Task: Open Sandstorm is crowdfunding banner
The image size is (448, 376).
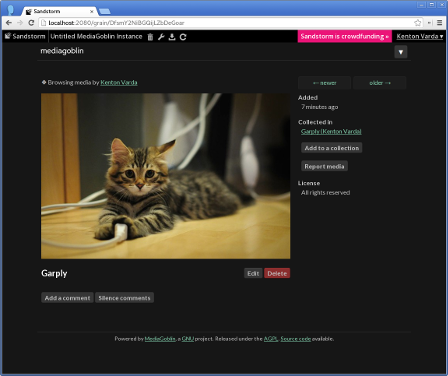Action: click(x=345, y=36)
